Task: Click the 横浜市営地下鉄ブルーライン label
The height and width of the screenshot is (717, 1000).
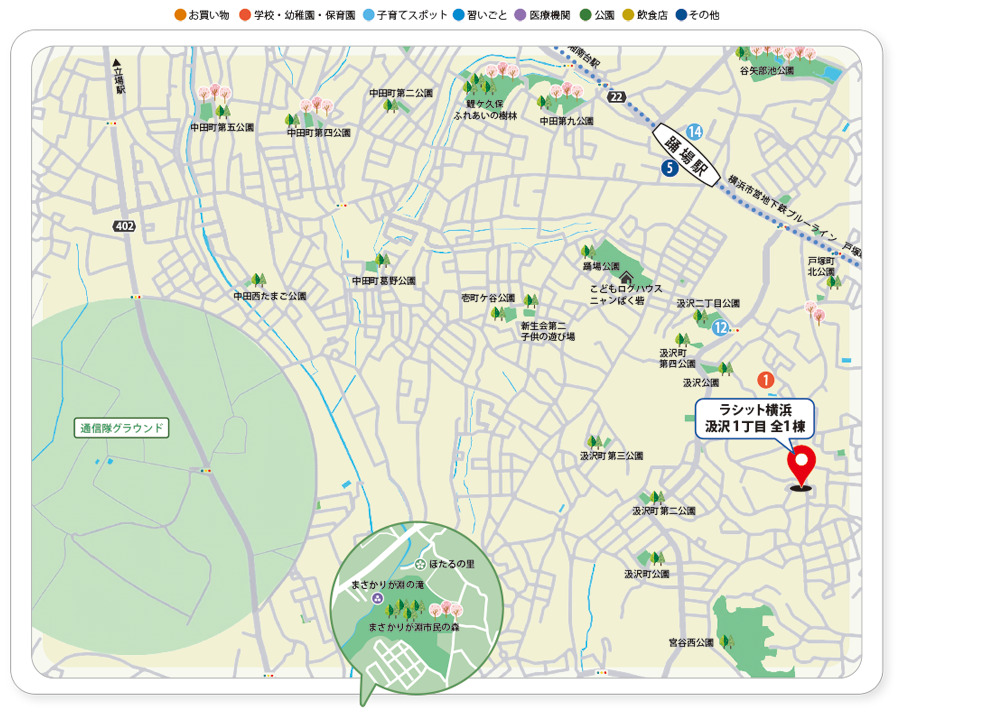Action: tap(782, 209)
